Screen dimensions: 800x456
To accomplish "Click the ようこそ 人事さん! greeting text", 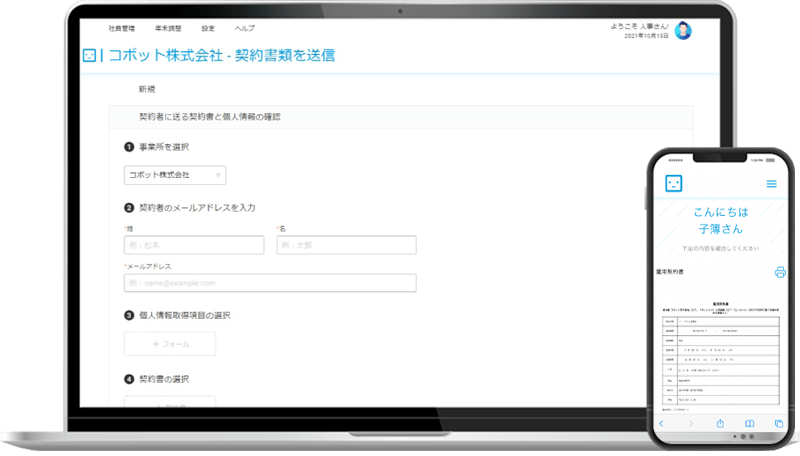I will [639, 26].
